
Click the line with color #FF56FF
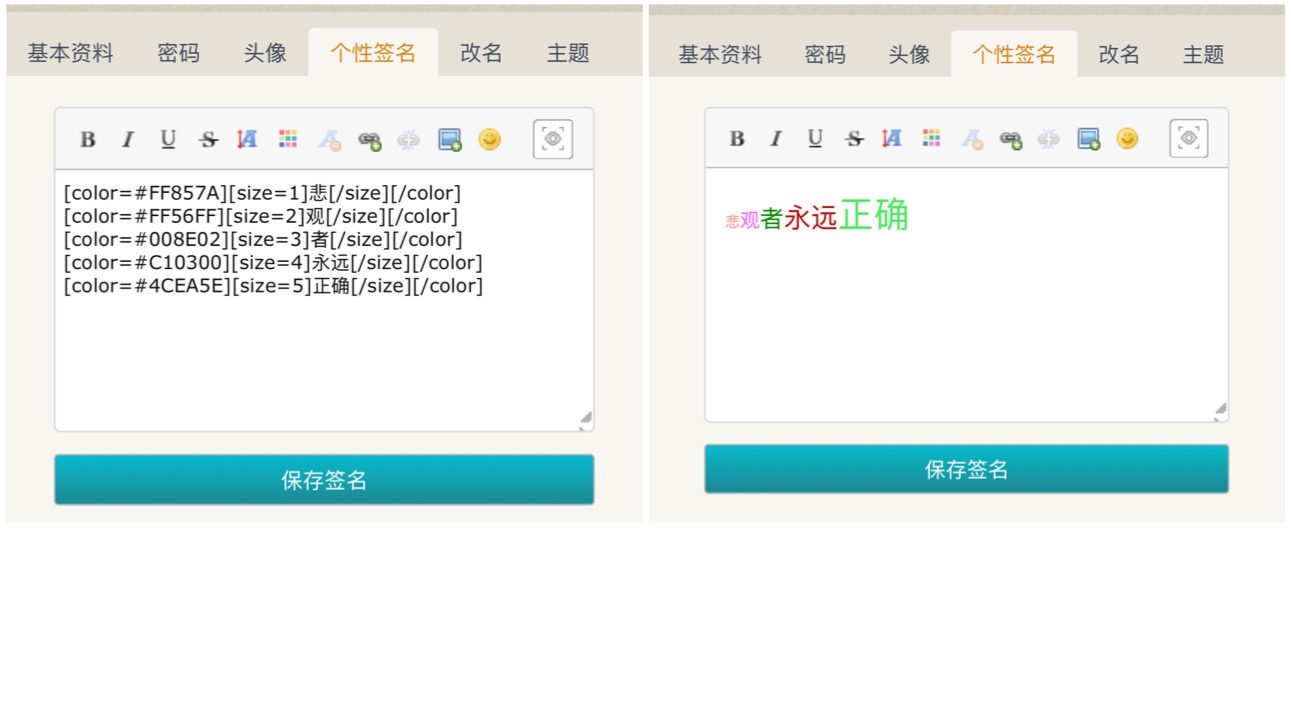261,216
